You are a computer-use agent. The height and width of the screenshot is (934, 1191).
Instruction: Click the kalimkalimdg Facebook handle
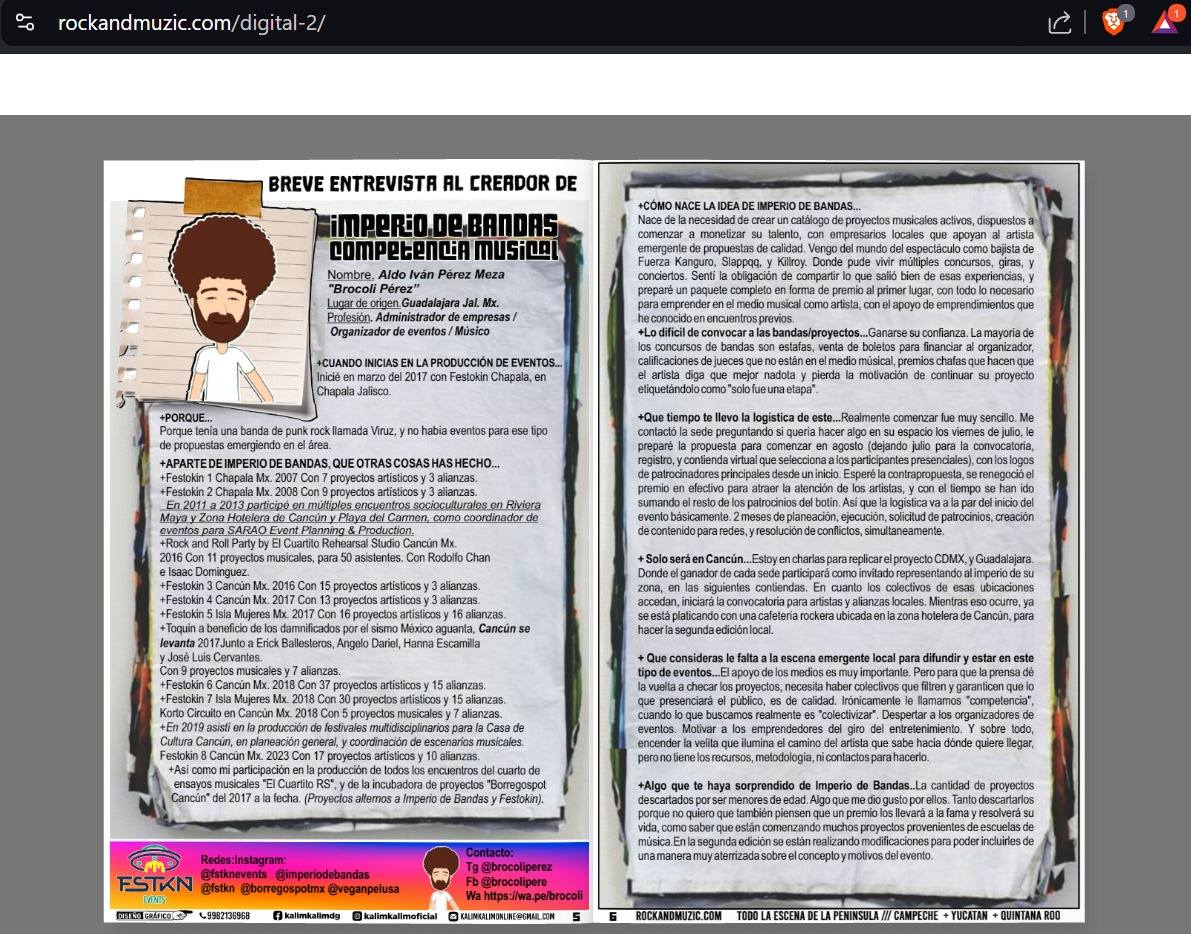pos(312,916)
